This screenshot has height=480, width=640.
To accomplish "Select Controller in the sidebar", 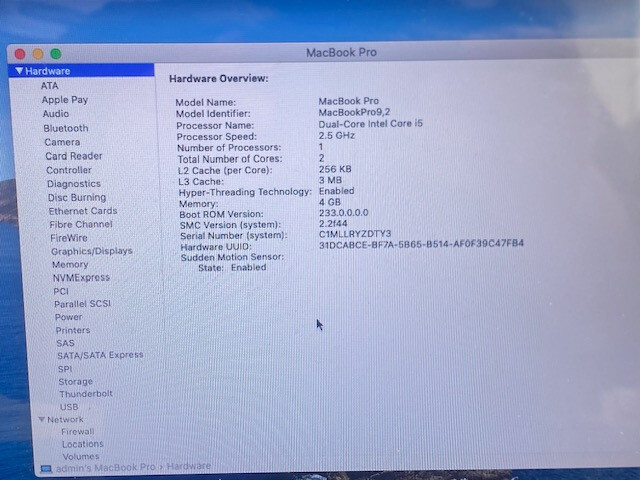I will [x=69, y=170].
